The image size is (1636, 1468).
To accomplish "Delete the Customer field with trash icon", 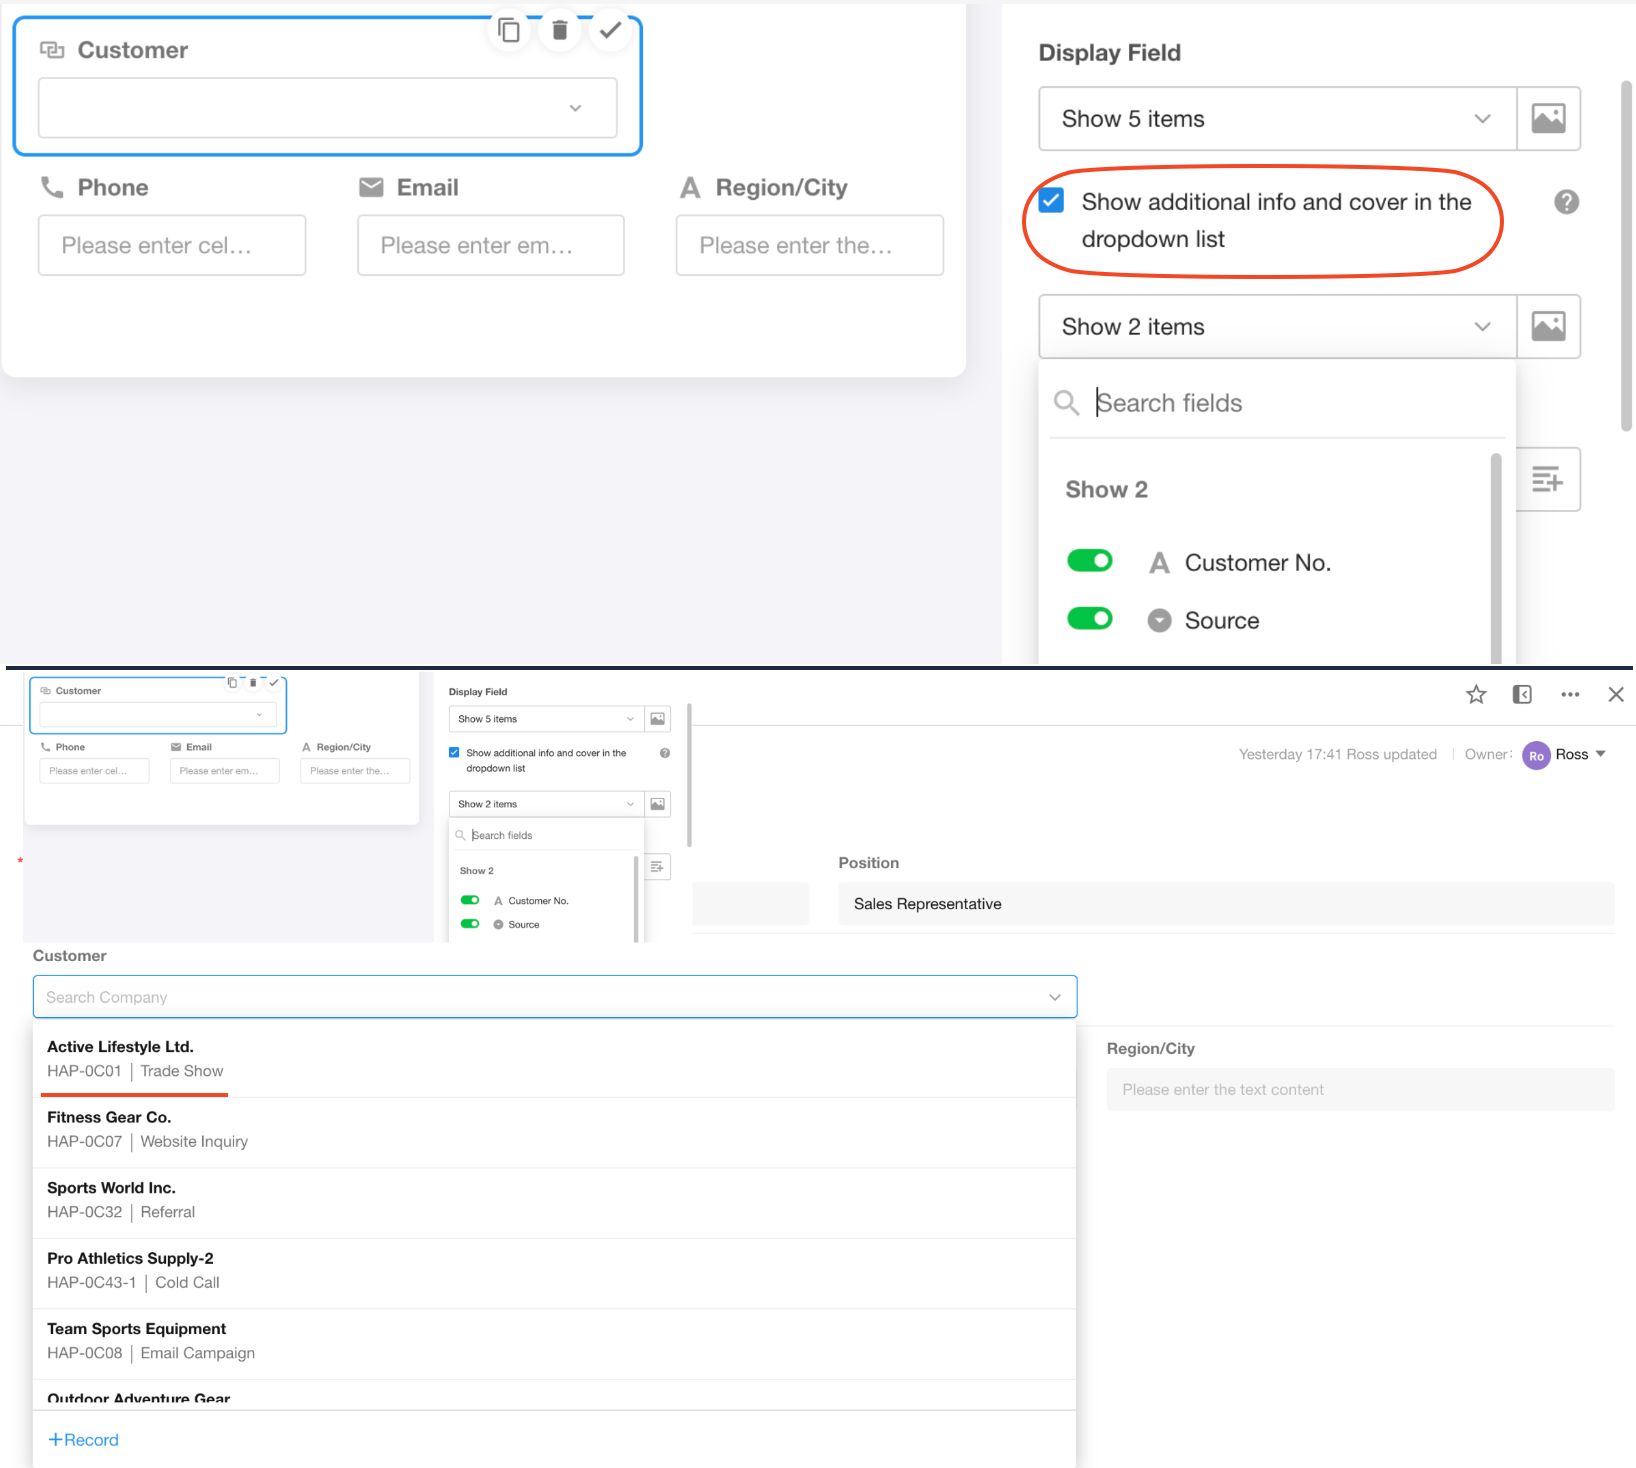I will (560, 31).
